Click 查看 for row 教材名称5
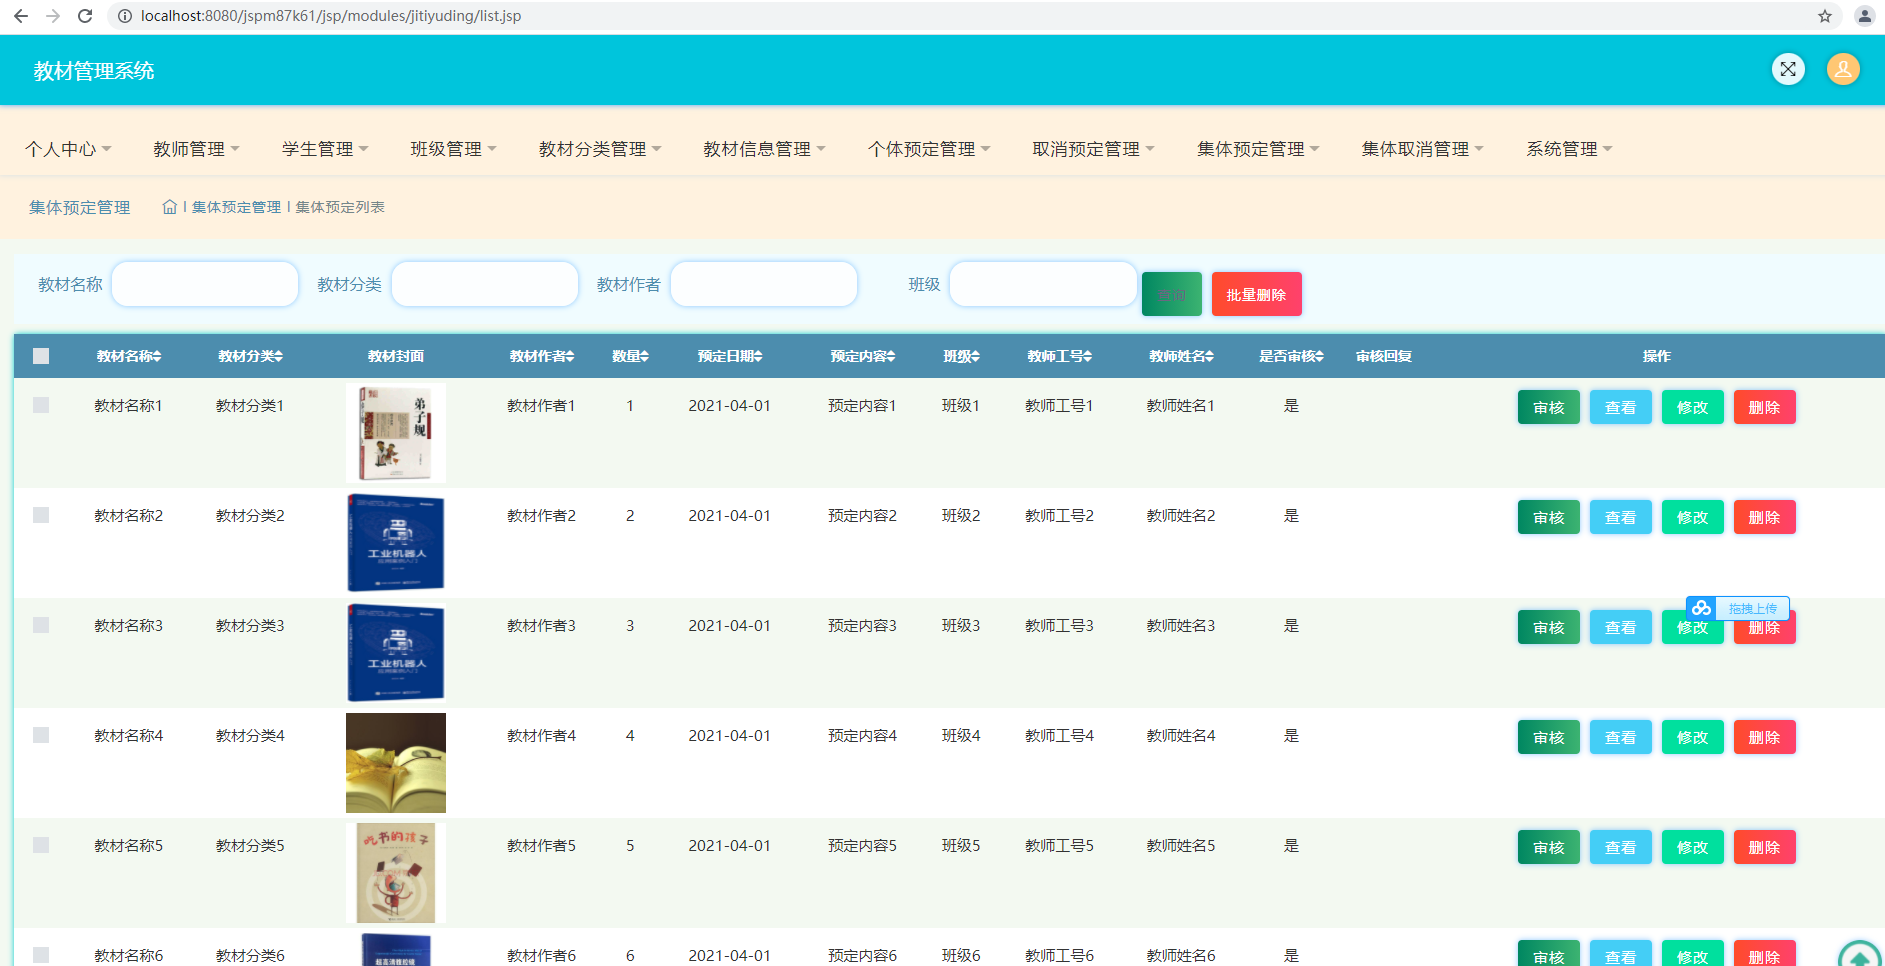The height and width of the screenshot is (966, 1885). [x=1620, y=847]
